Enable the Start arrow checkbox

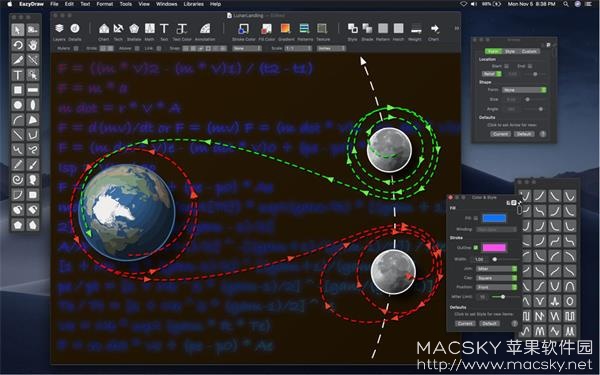[506, 66]
